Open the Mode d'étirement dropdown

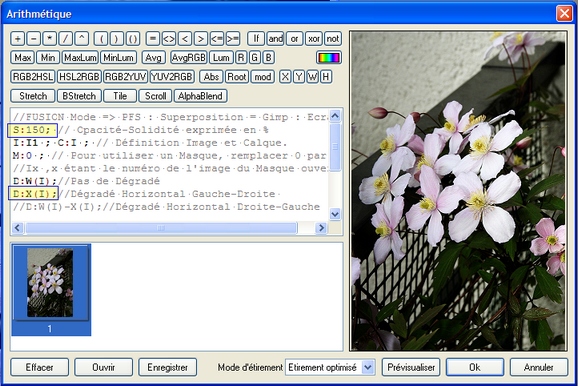[x=330, y=367]
